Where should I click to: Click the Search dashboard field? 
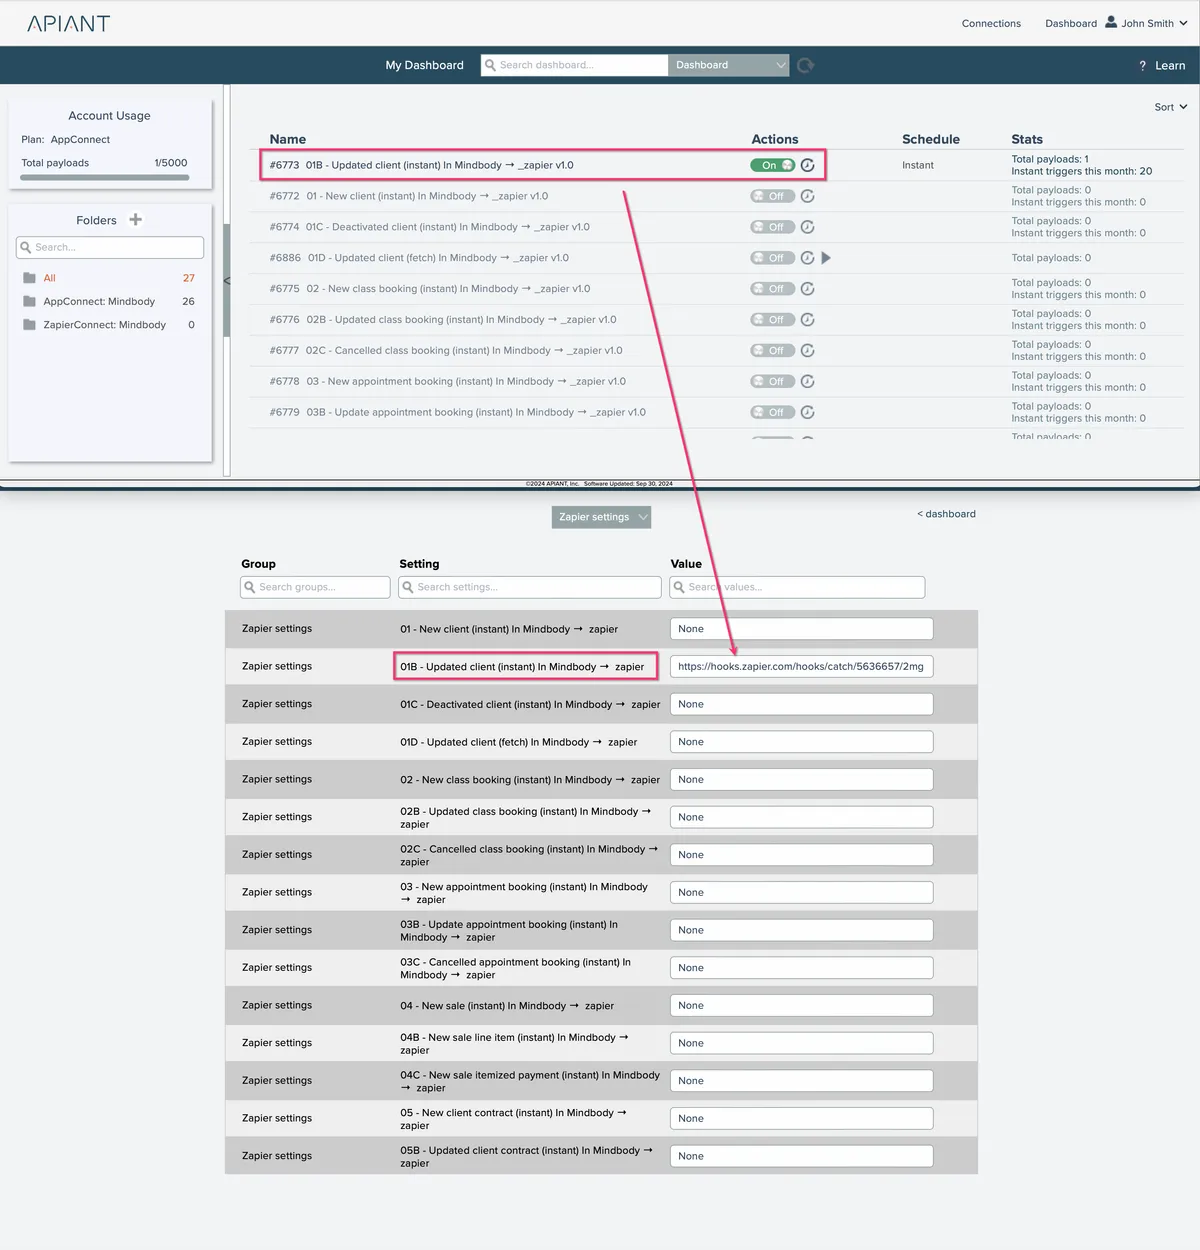point(574,65)
